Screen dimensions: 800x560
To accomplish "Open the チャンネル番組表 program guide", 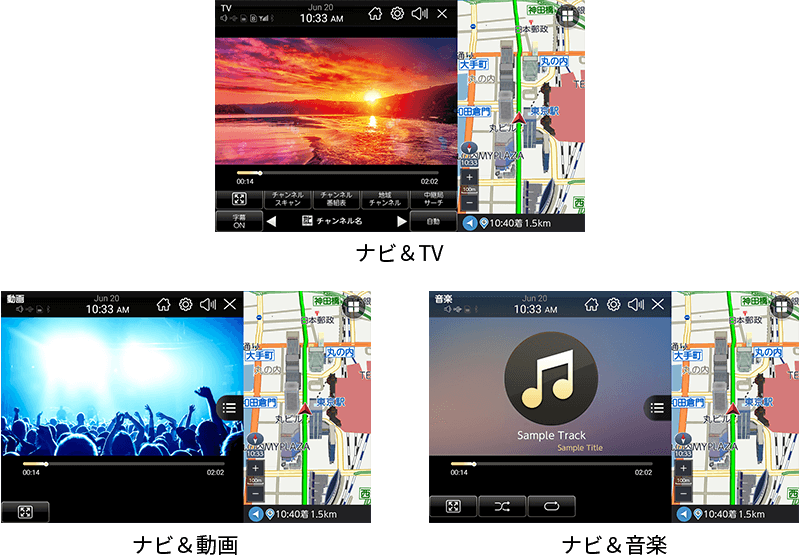I will click(336, 199).
